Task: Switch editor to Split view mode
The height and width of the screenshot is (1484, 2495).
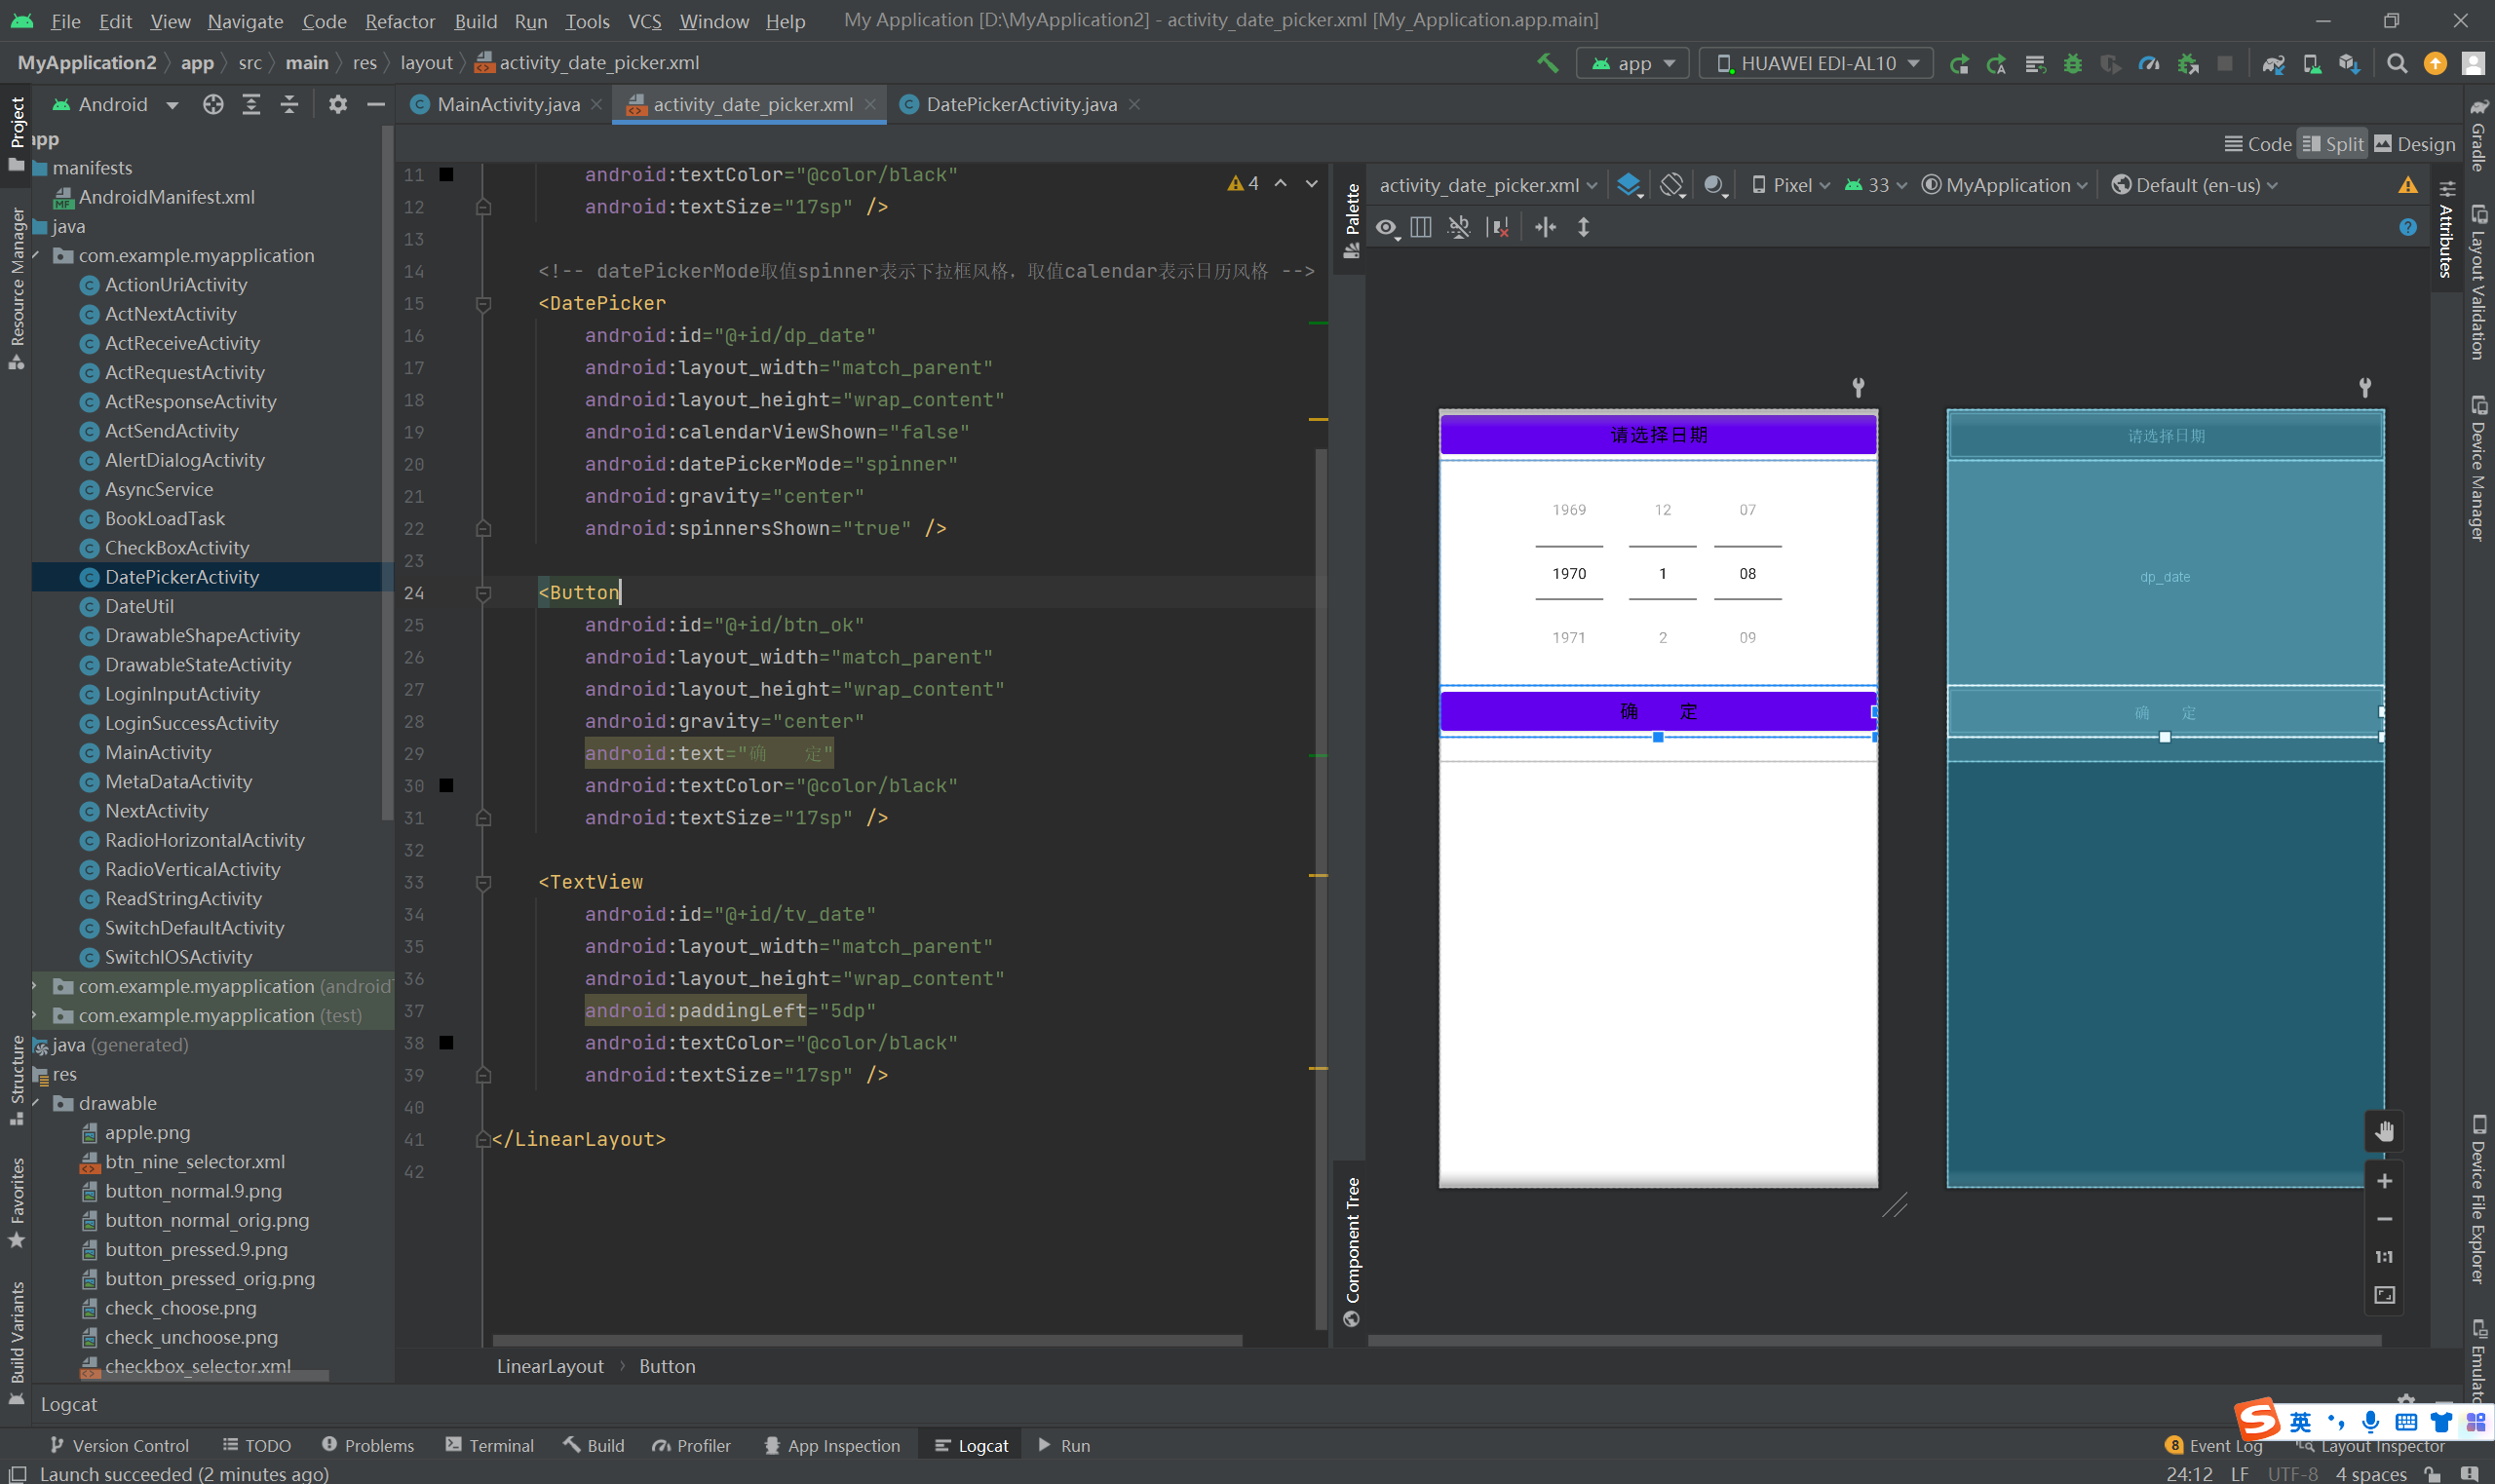Action: tap(2332, 144)
